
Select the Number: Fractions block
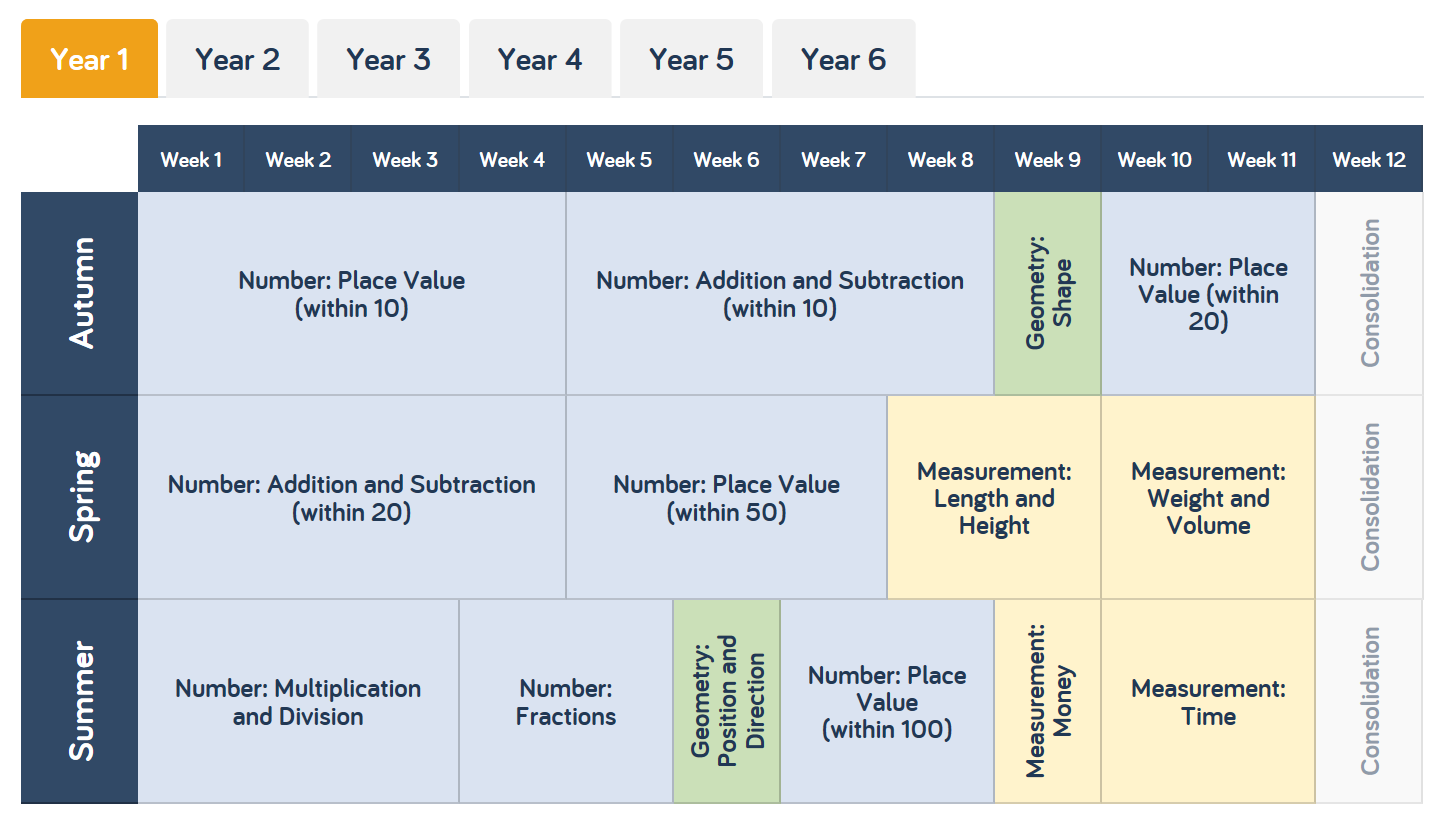coord(565,702)
